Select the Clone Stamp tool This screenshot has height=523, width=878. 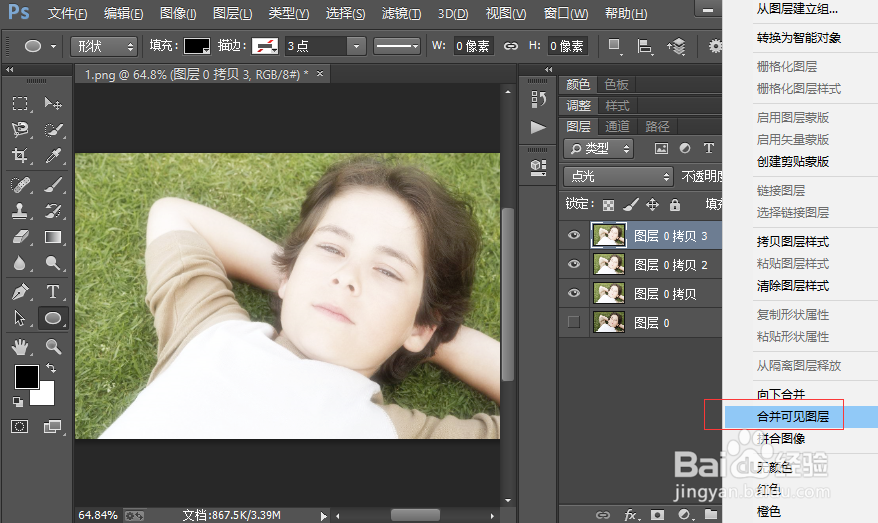pyautogui.click(x=20, y=211)
